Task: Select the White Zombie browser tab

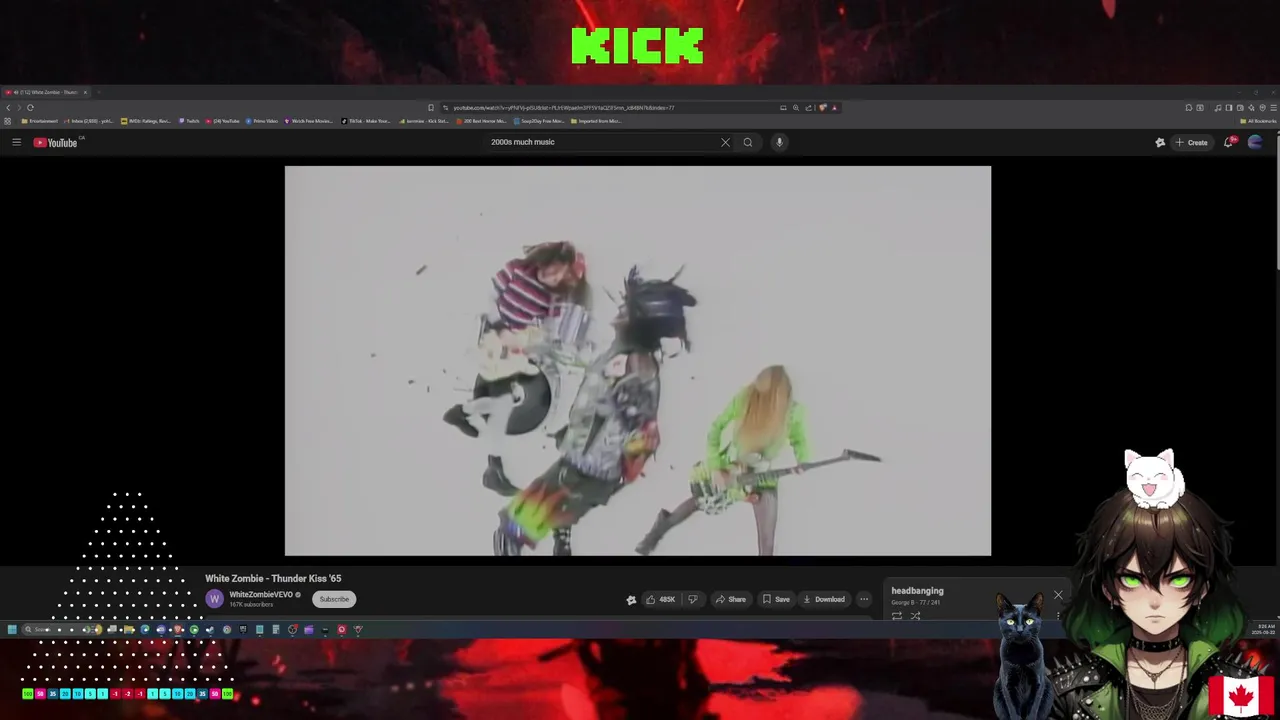Action: (45, 92)
